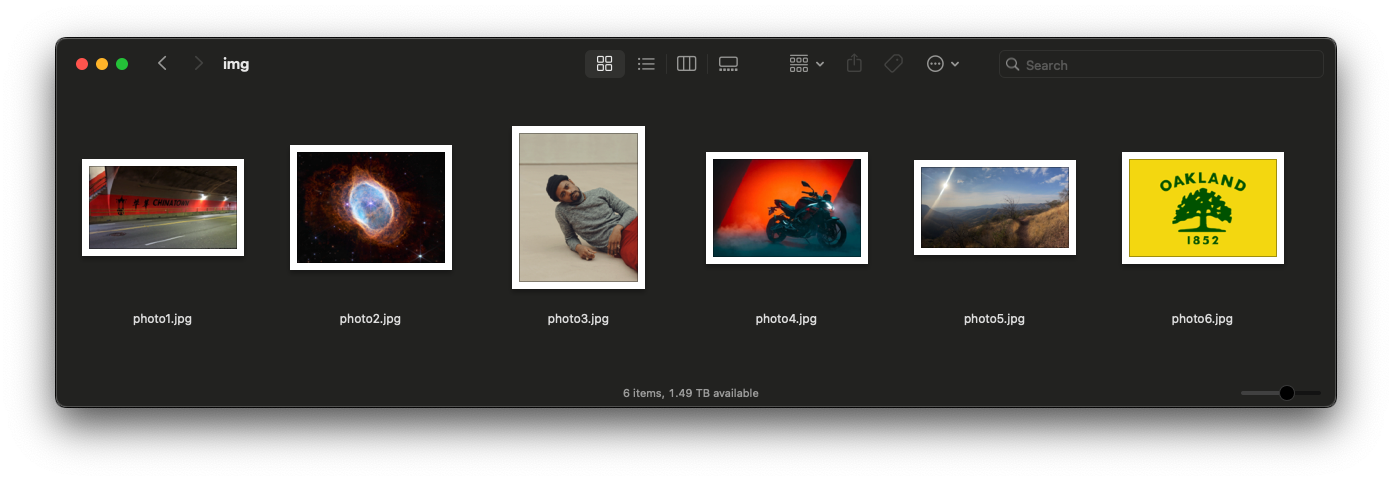This screenshot has height=481, width=1392.
Task: Click into the Search field
Action: [1161, 65]
